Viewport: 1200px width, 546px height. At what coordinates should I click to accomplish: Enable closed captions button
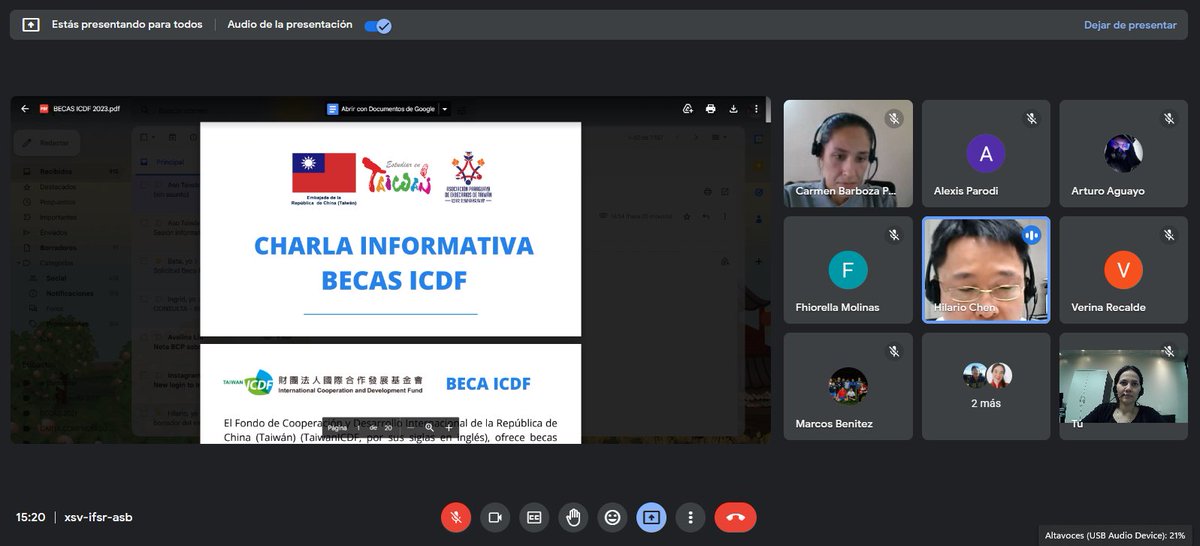(534, 517)
